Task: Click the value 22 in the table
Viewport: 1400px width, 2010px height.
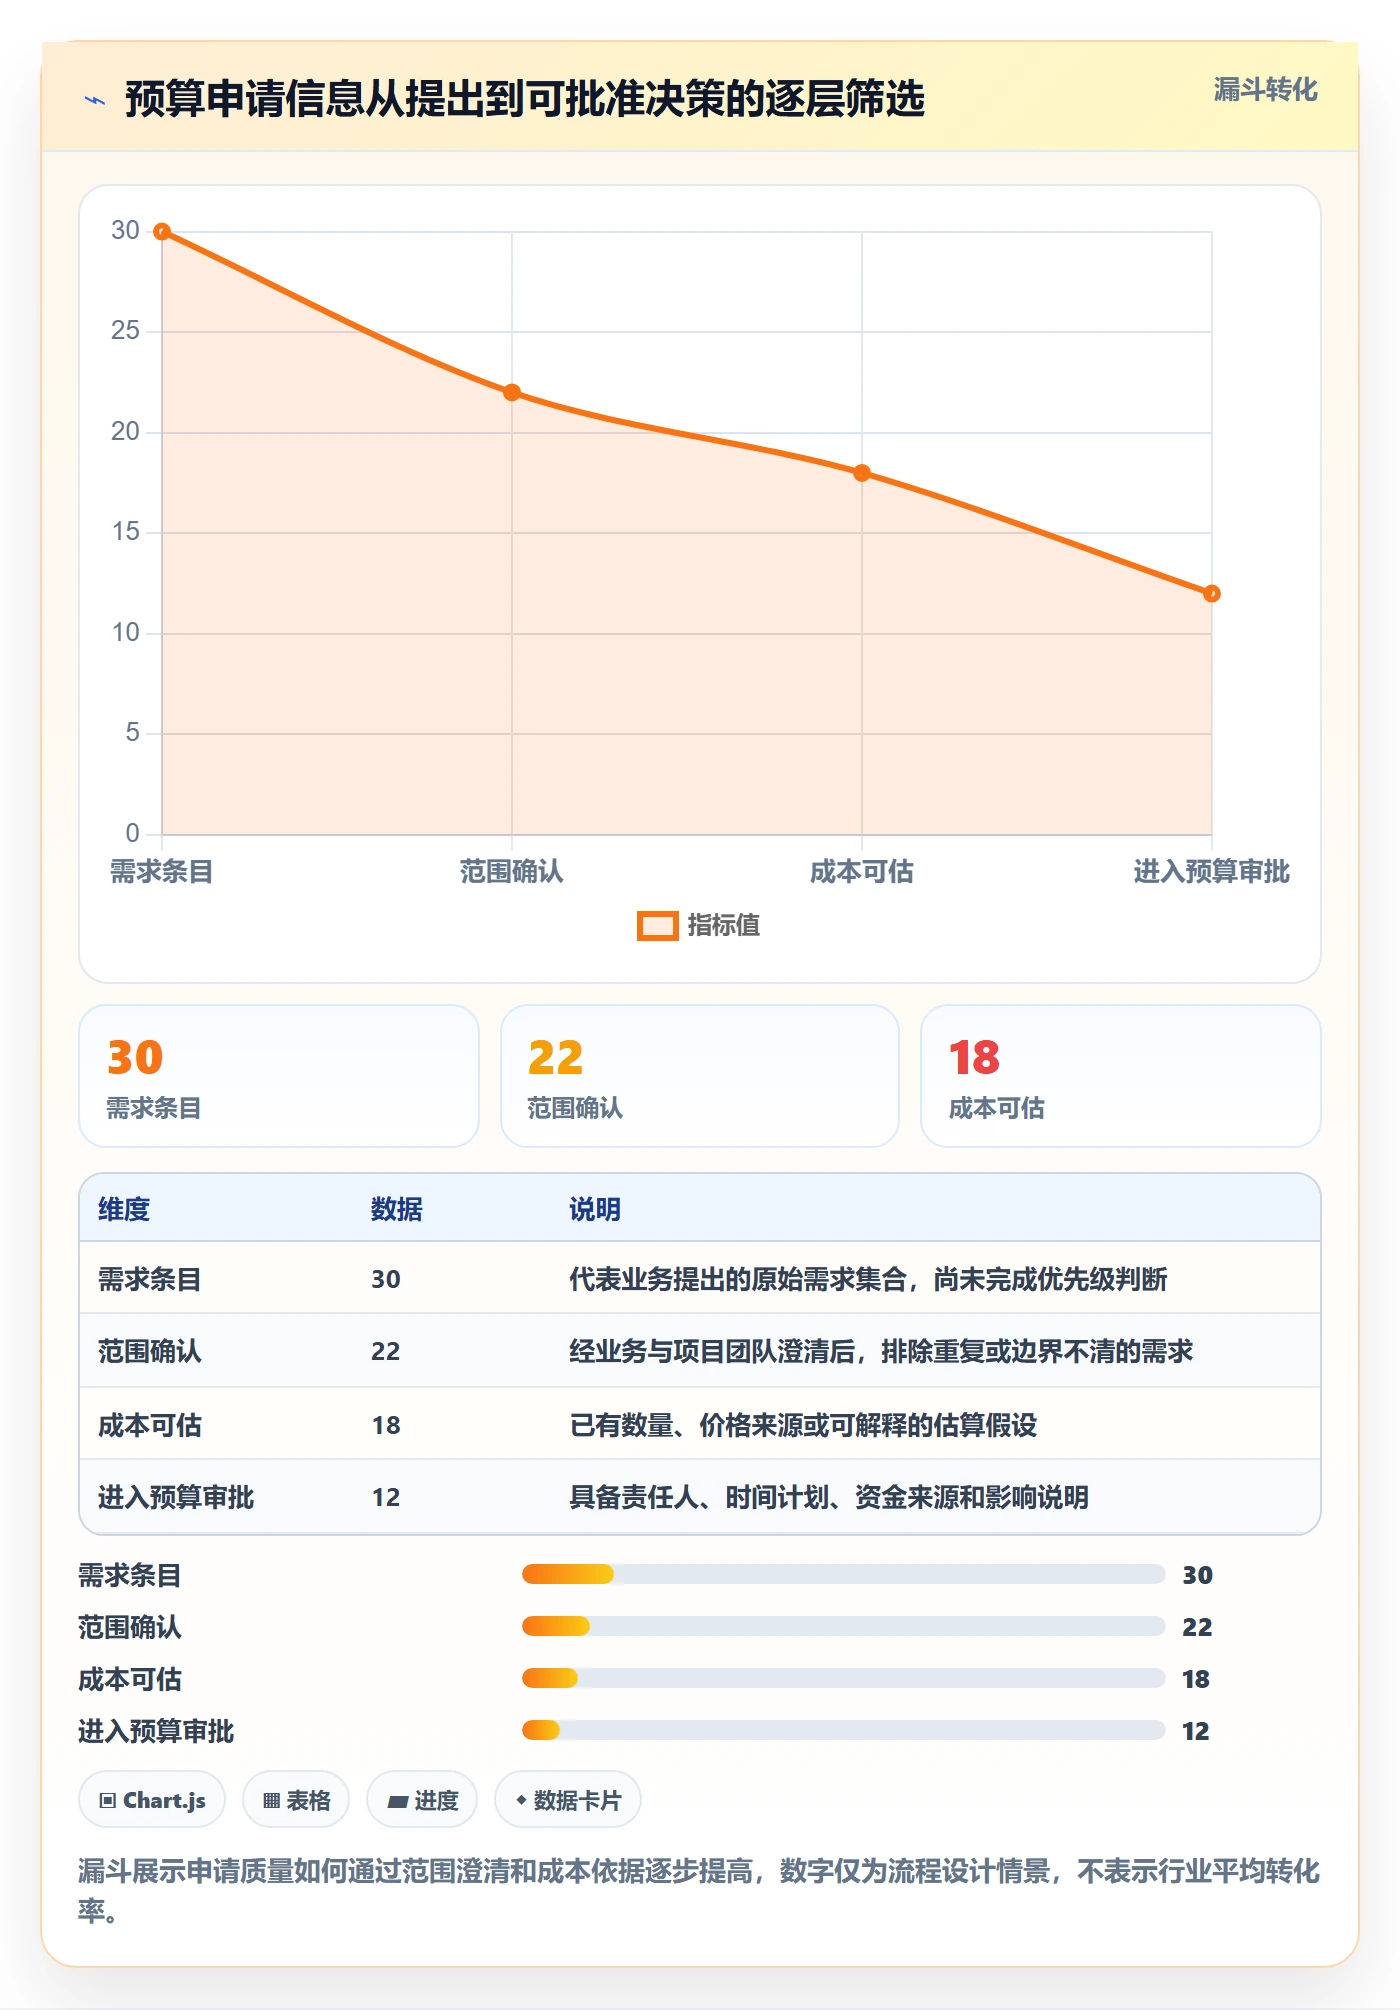Action: [386, 1351]
